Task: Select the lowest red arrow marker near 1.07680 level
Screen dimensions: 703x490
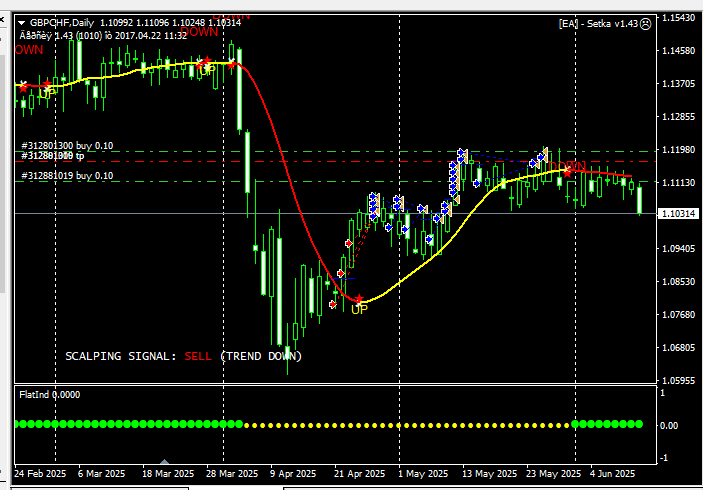Action: (333, 304)
